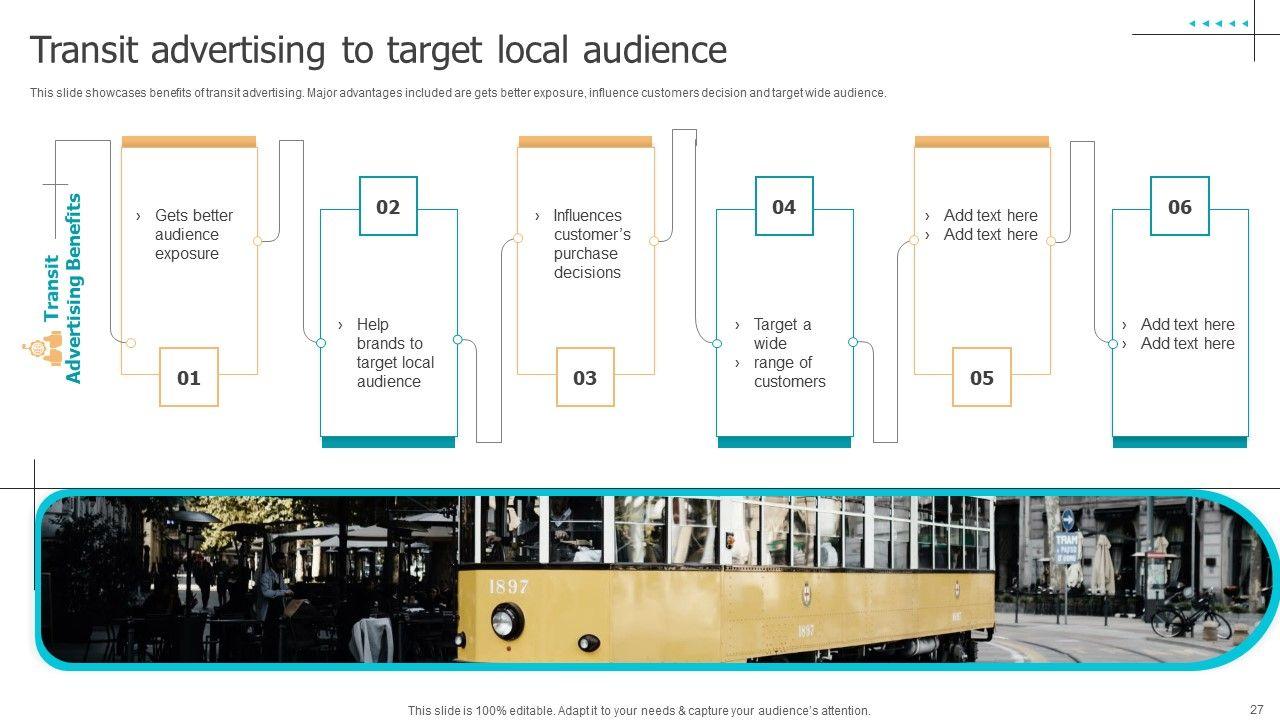Viewport: 1280px width, 720px height.
Task: Select the 03 number box
Action: click(x=585, y=377)
